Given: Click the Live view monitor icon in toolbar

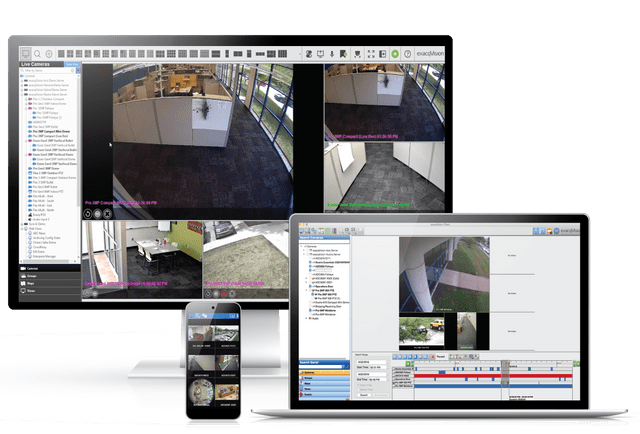Looking at the screenshot, I should coord(25,52).
